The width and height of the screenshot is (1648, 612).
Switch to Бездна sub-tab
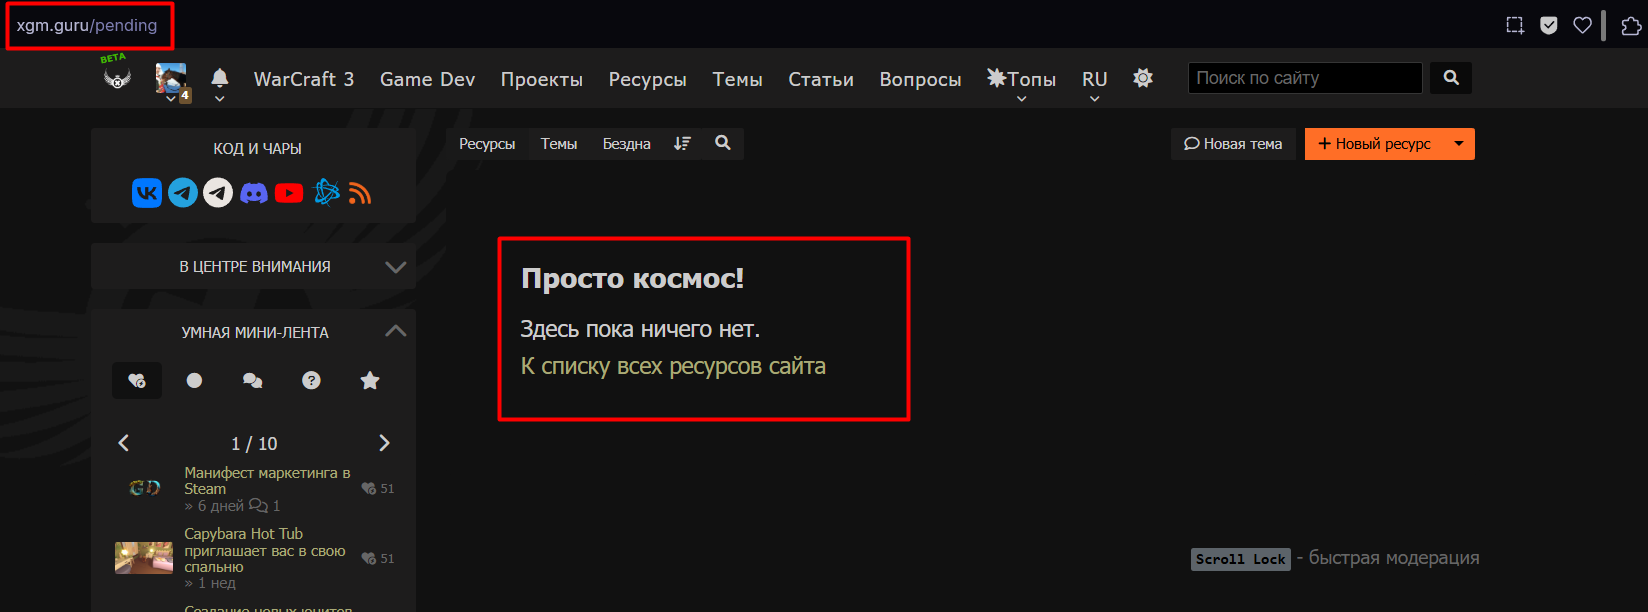tap(627, 144)
